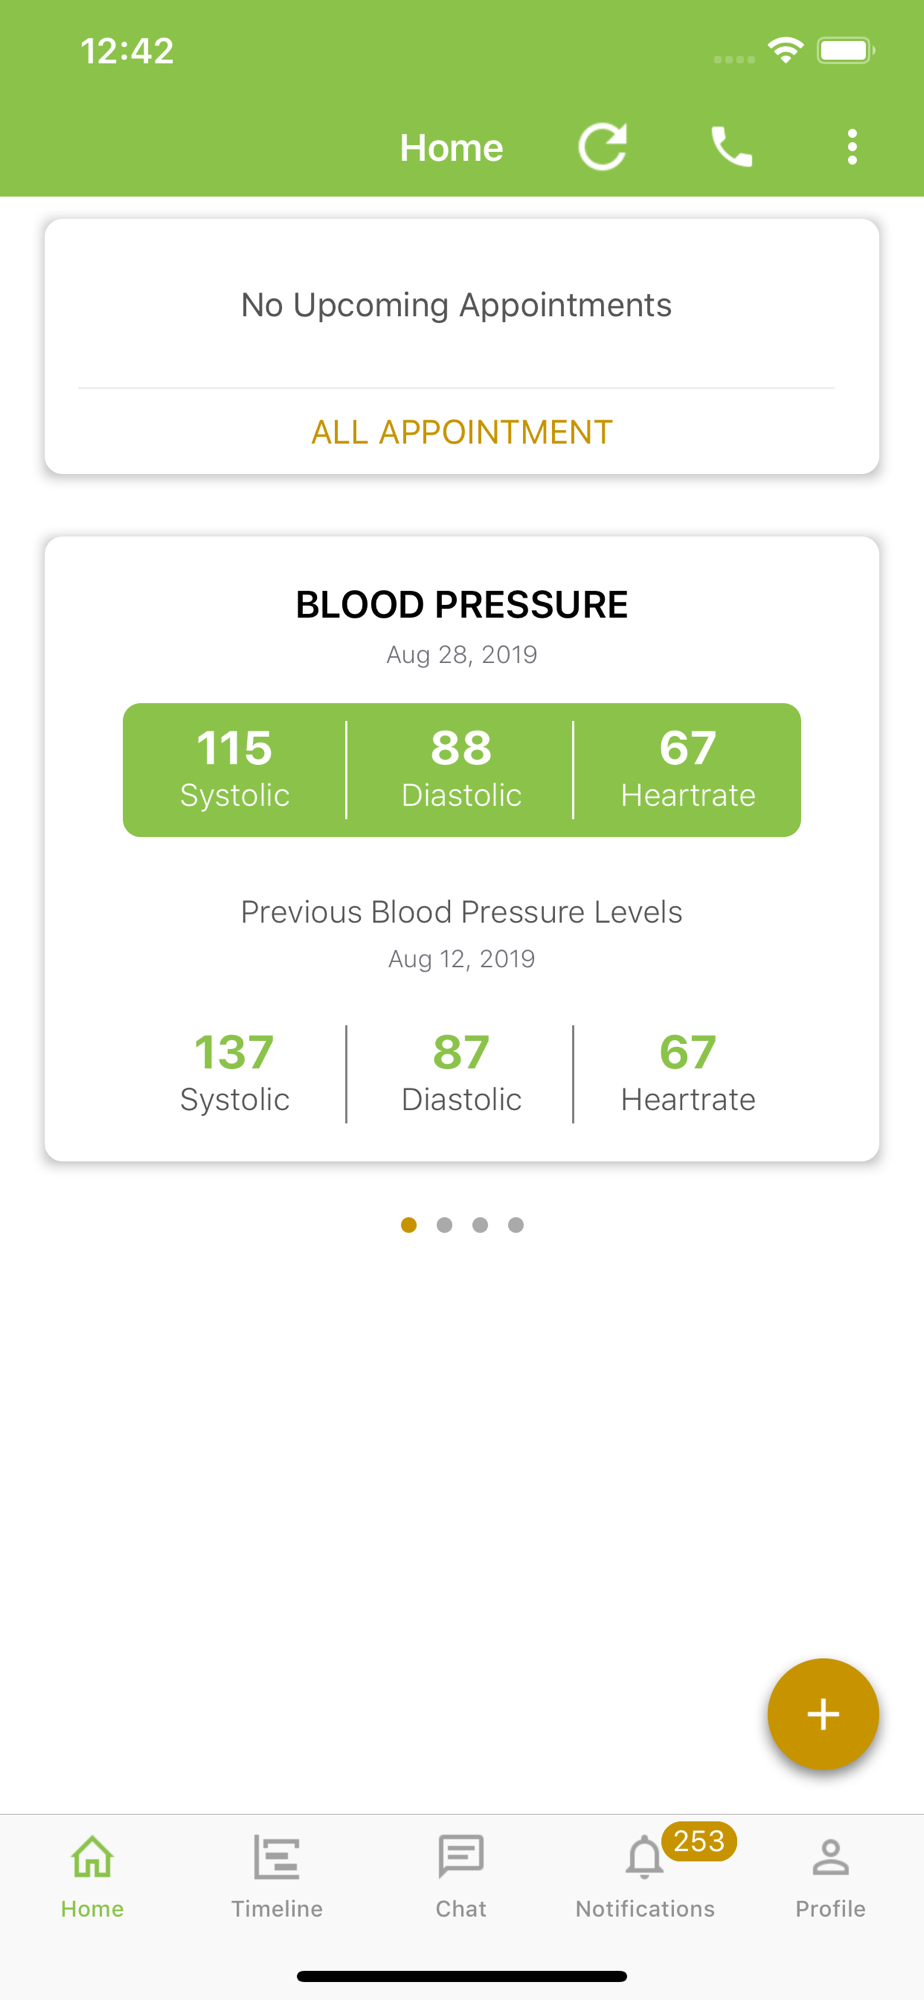Go to the Home tab icon
This screenshot has height=2000, width=924.
pos(92,1858)
